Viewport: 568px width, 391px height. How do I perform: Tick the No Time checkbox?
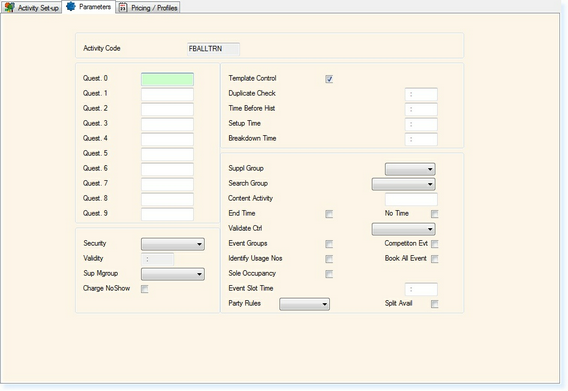pos(435,214)
